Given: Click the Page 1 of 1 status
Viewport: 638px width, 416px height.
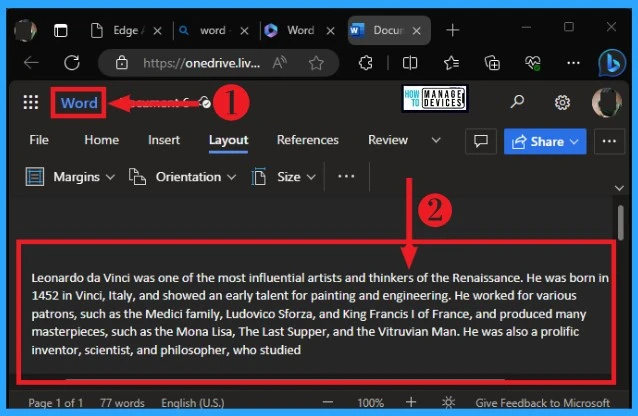Looking at the screenshot, I should point(56,403).
